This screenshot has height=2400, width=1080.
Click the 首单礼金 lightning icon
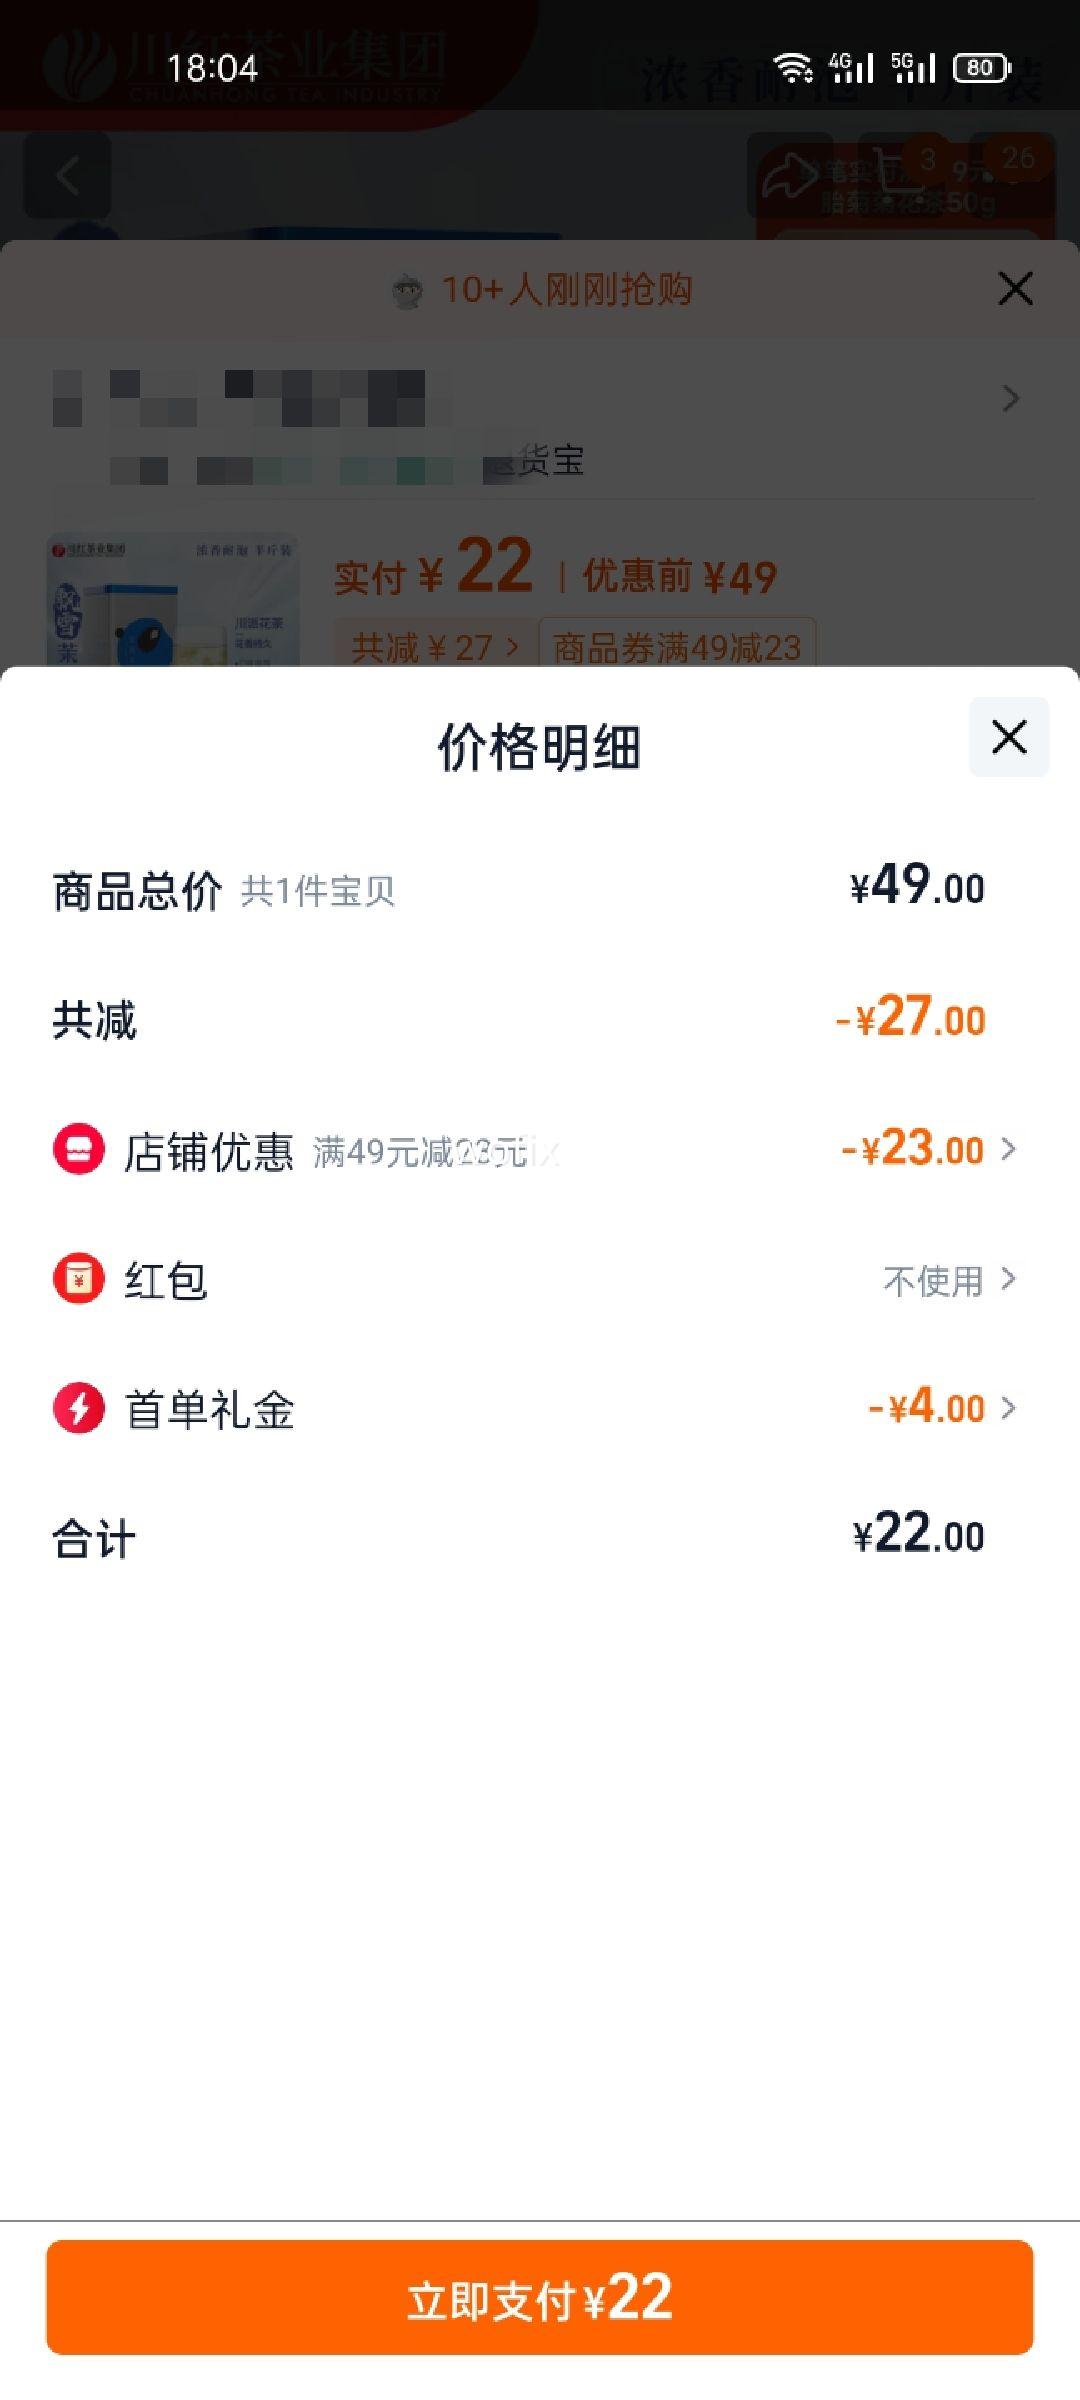(79, 1408)
